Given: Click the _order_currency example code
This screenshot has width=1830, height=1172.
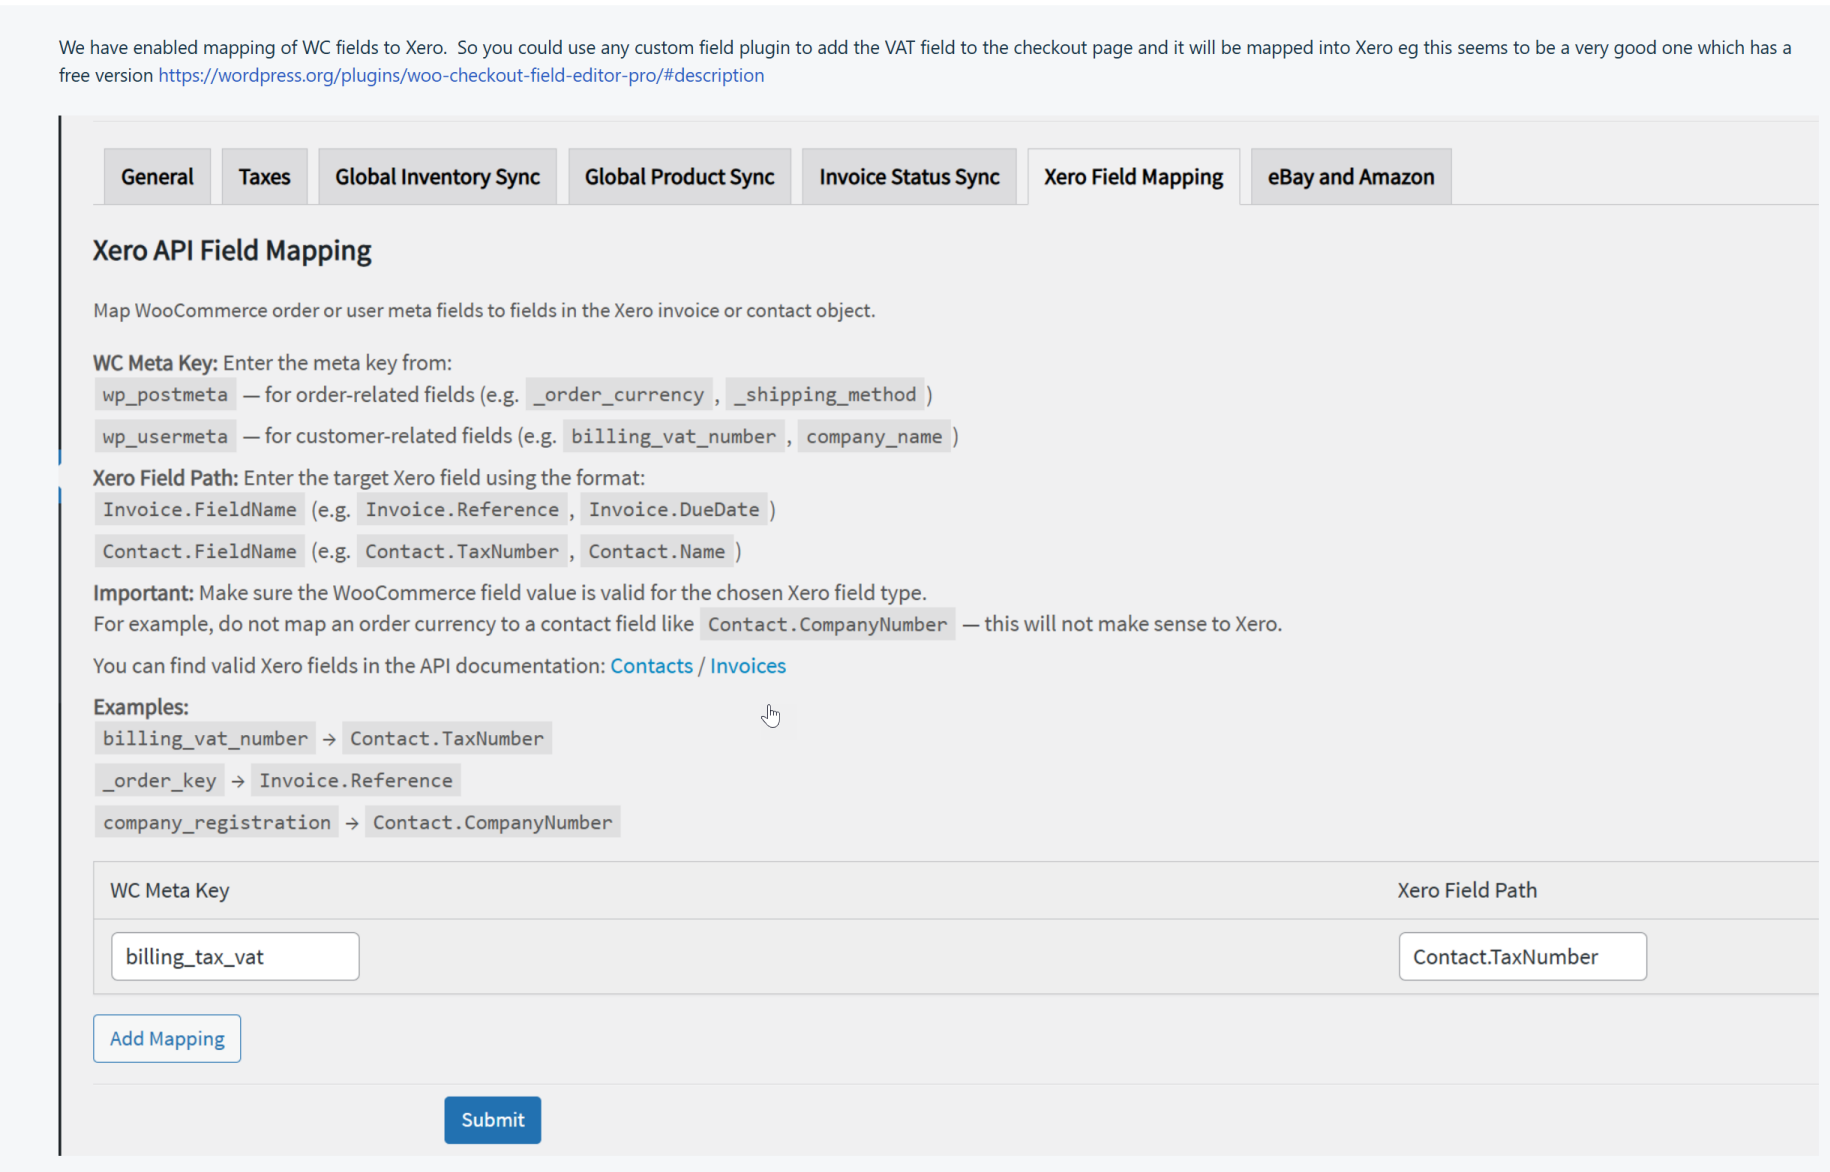Looking at the screenshot, I should coord(619,395).
